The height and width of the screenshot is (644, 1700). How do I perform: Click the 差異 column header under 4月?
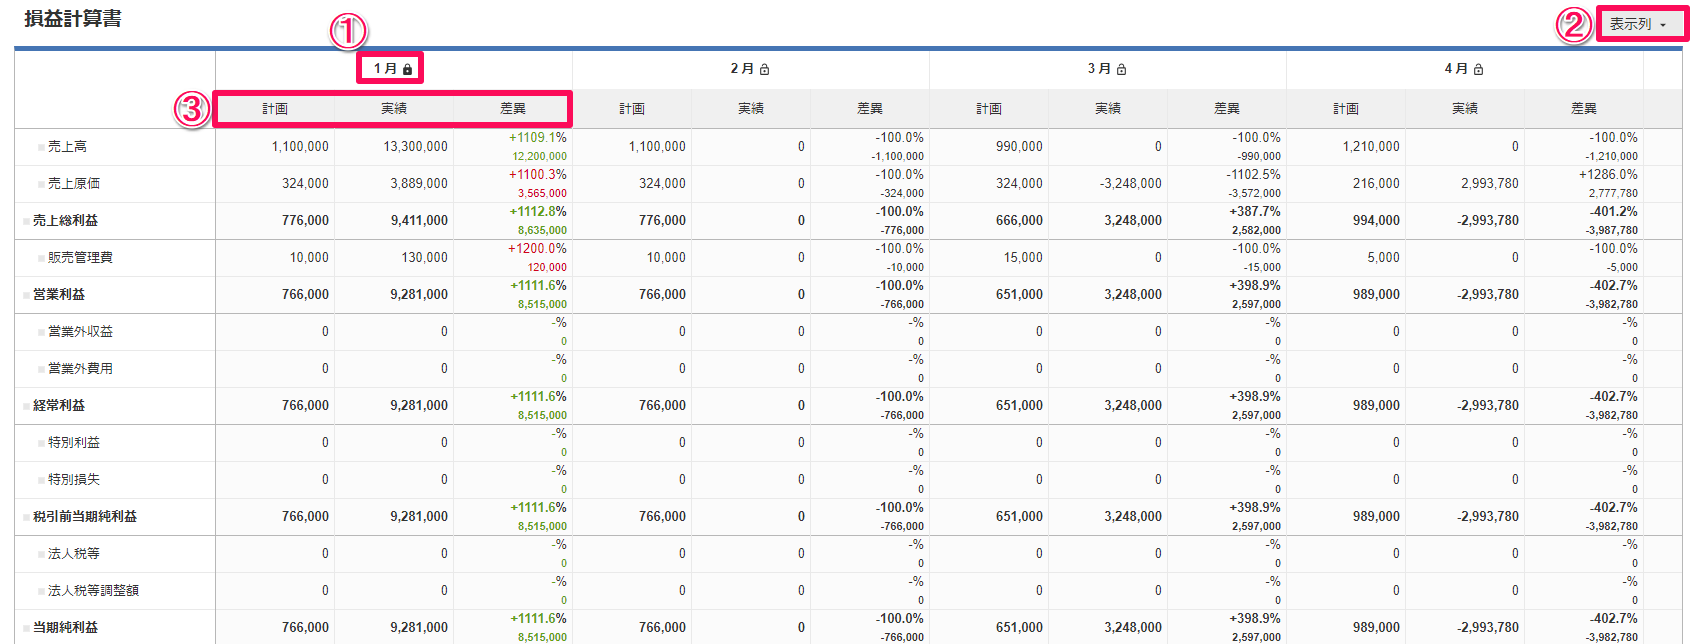click(1584, 109)
